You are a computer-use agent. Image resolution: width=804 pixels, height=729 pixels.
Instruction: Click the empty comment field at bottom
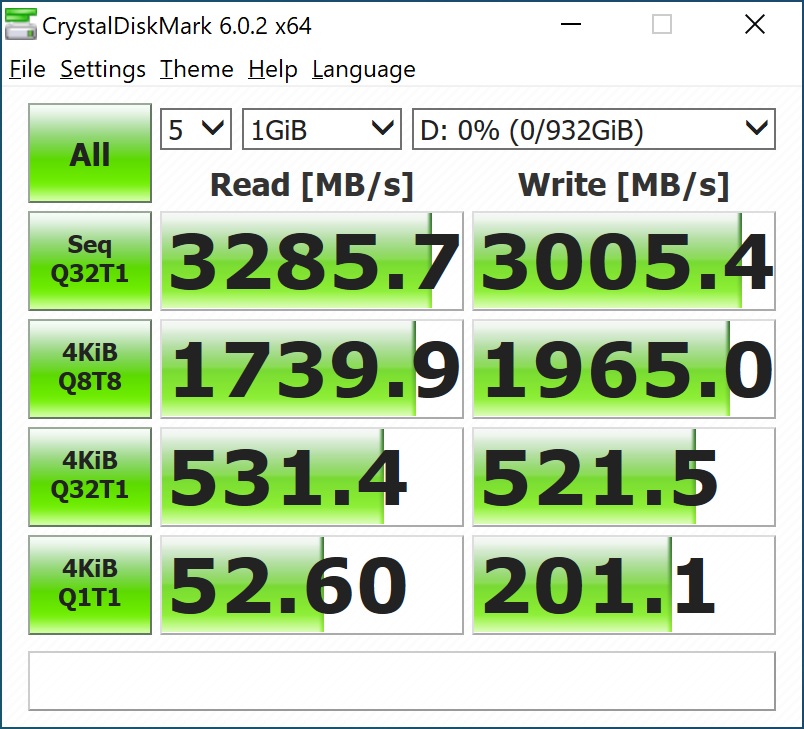(402, 681)
